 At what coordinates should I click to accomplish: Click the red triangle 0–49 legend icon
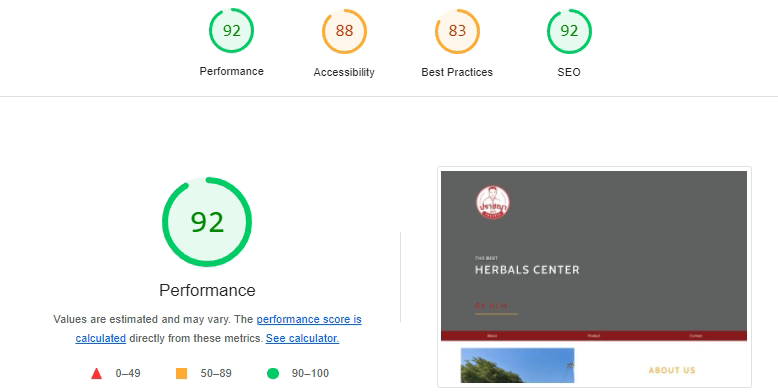pyautogui.click(x=96, y=374)
